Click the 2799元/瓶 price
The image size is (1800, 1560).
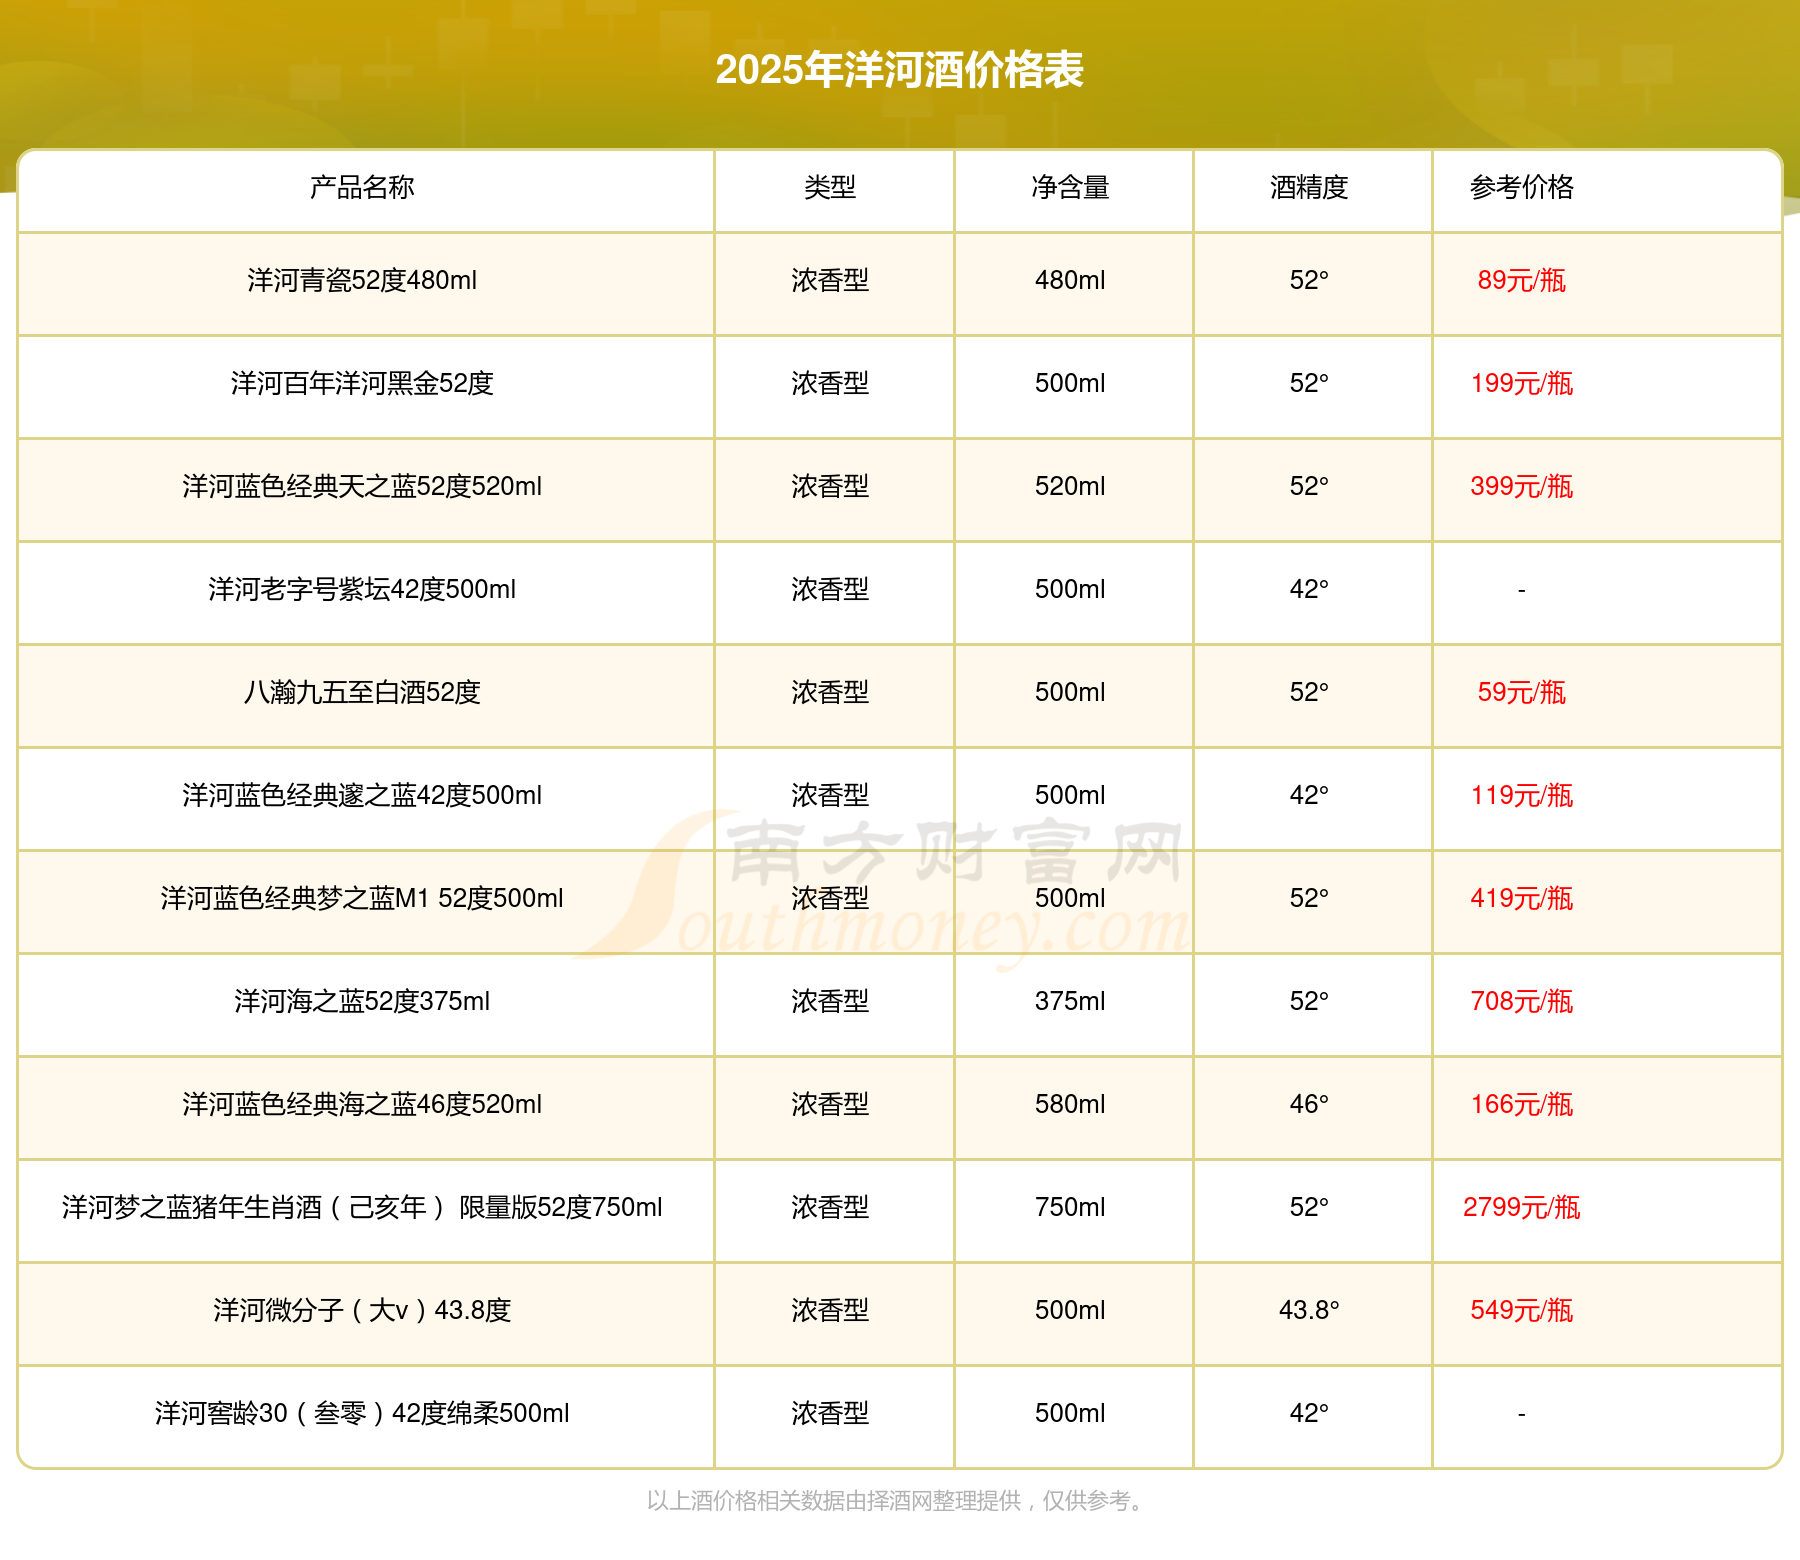pyautogui.click(x=1521, y=1207)
